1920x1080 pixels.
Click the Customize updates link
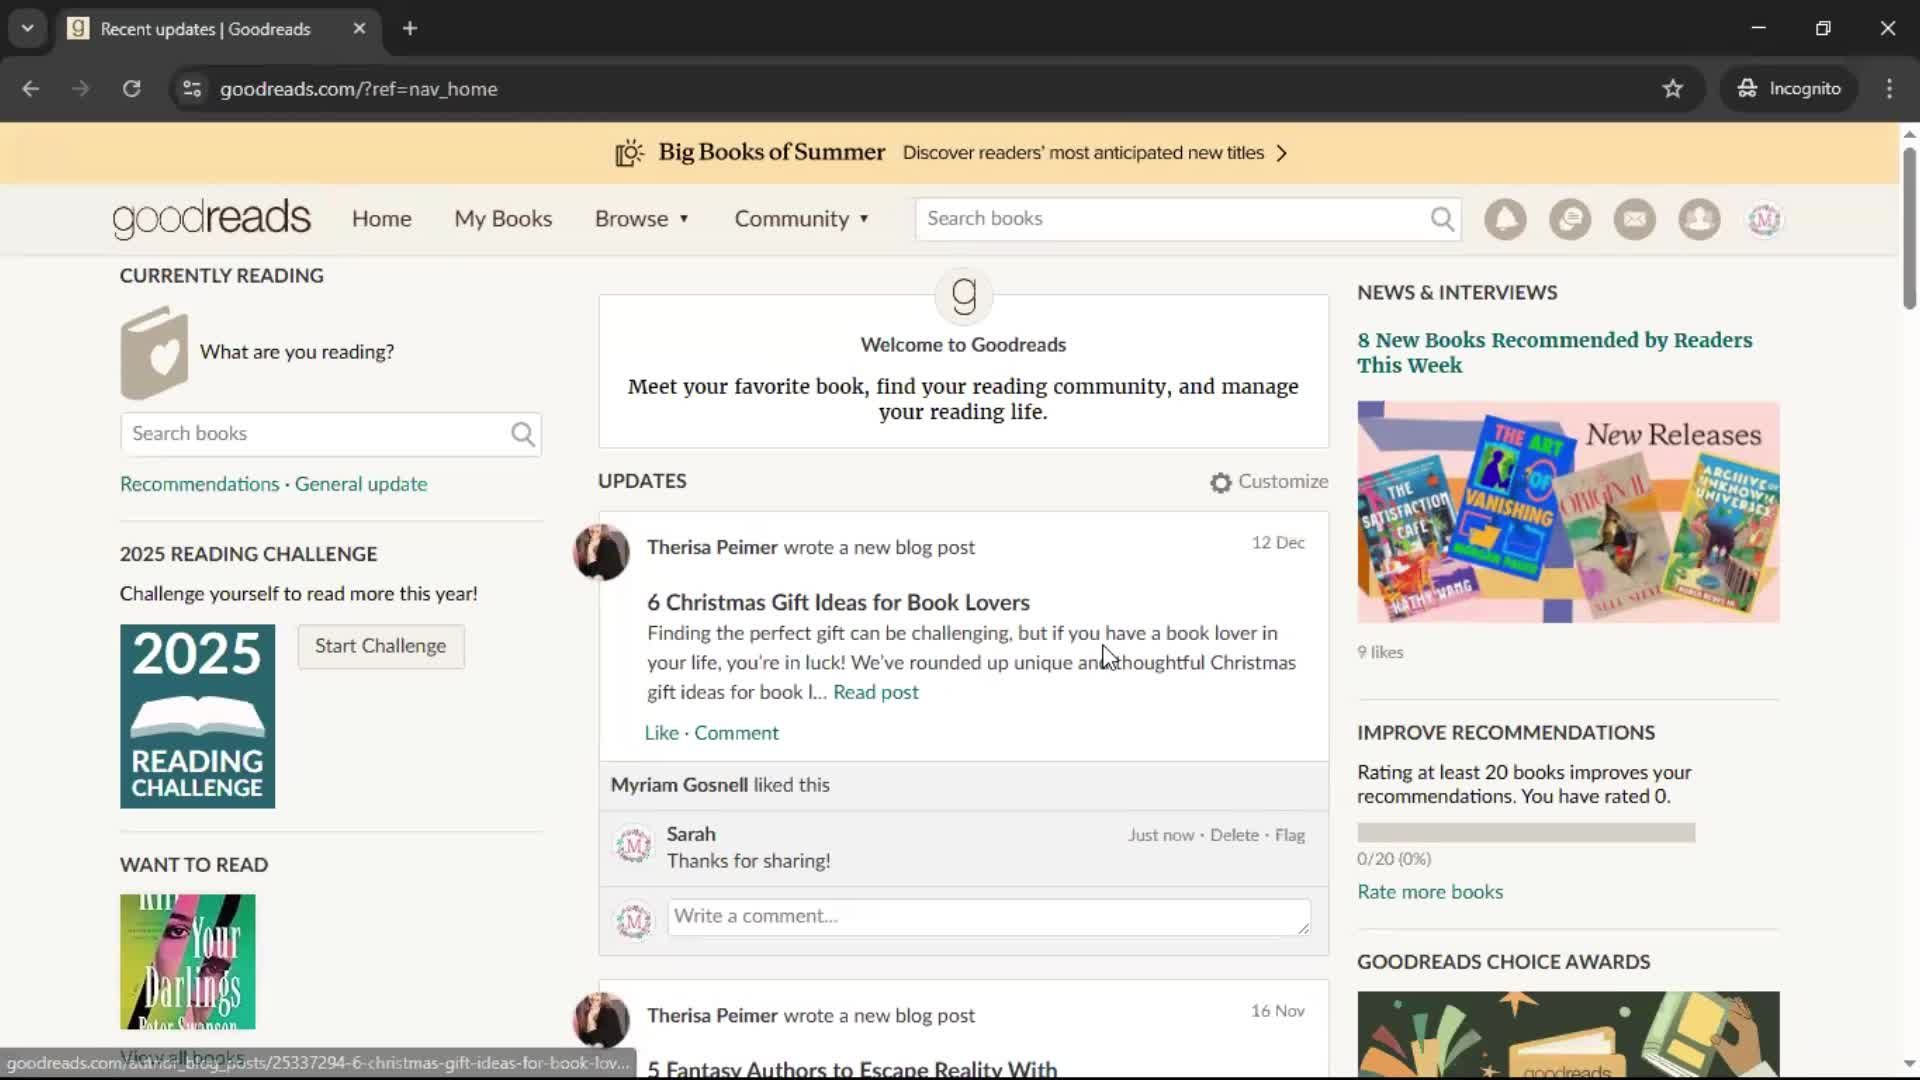(1283, 481)
